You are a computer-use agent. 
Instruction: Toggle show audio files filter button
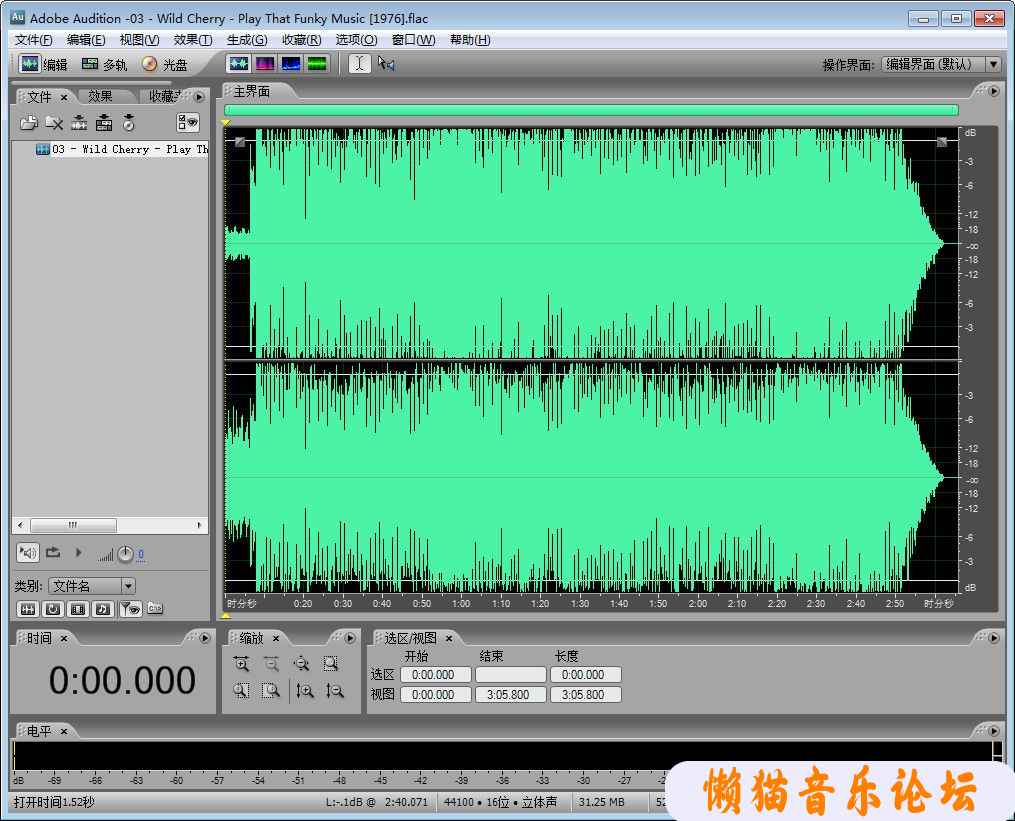(28, 609)
